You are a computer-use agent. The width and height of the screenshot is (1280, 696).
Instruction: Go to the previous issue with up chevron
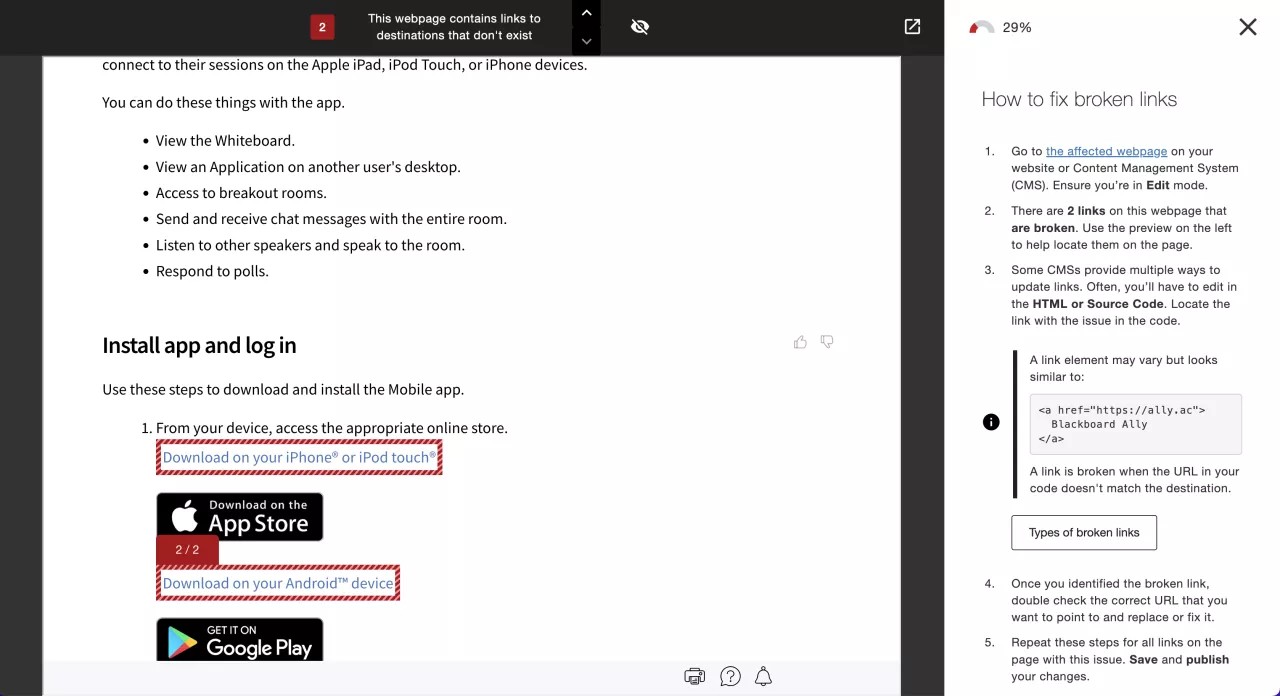(x=586, y=13)
